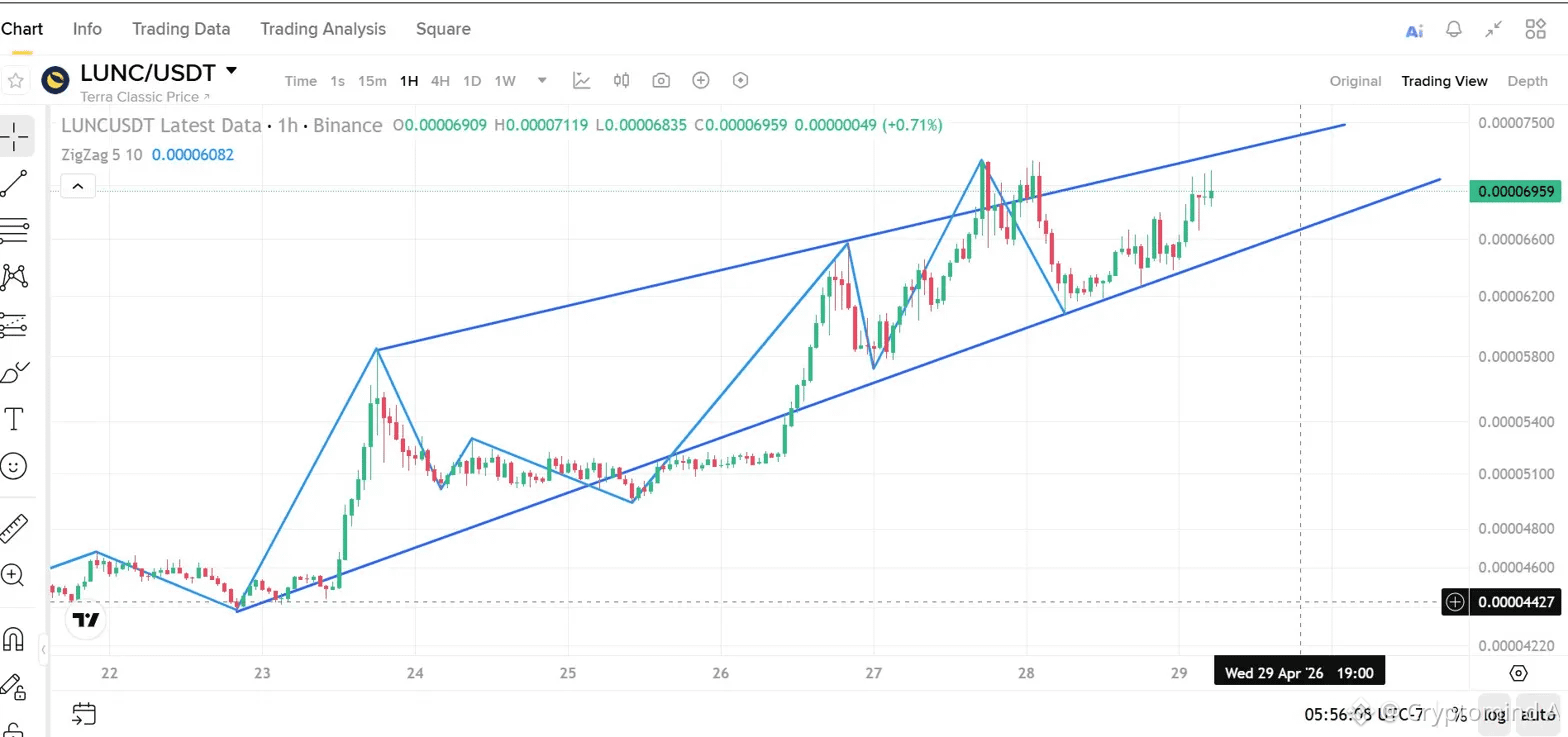The height and width of the screenshot is (737, 1568).
Task: Select the Trading View chart mode
Action: pyautogui.click(x=1444, y=81)
